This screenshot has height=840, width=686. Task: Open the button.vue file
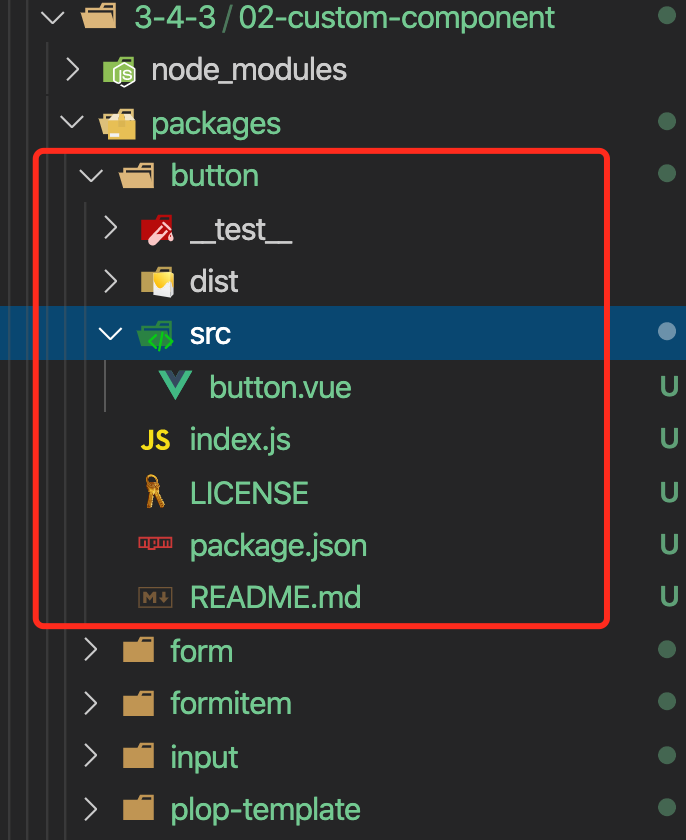coord(280,387)
